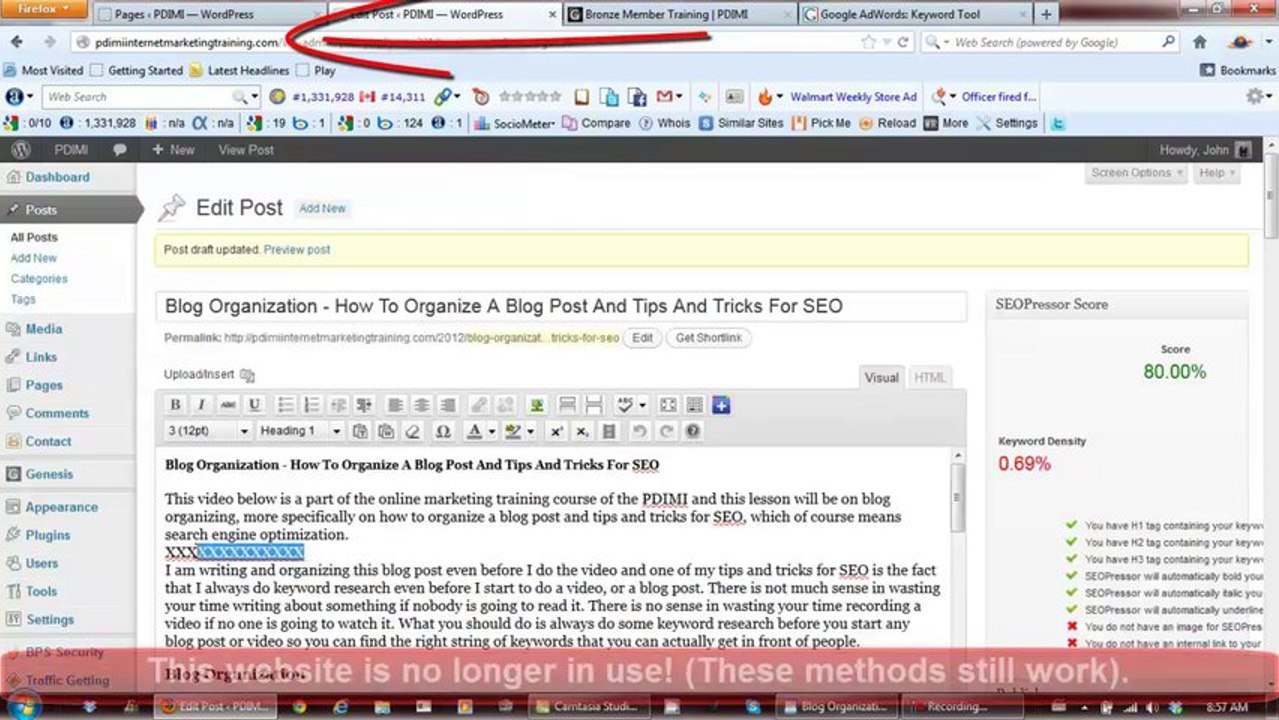Screen dimensions: 1279x720
Task: Open the font size 3 (12pt) dropdown
Action: (x=208, y=431)
